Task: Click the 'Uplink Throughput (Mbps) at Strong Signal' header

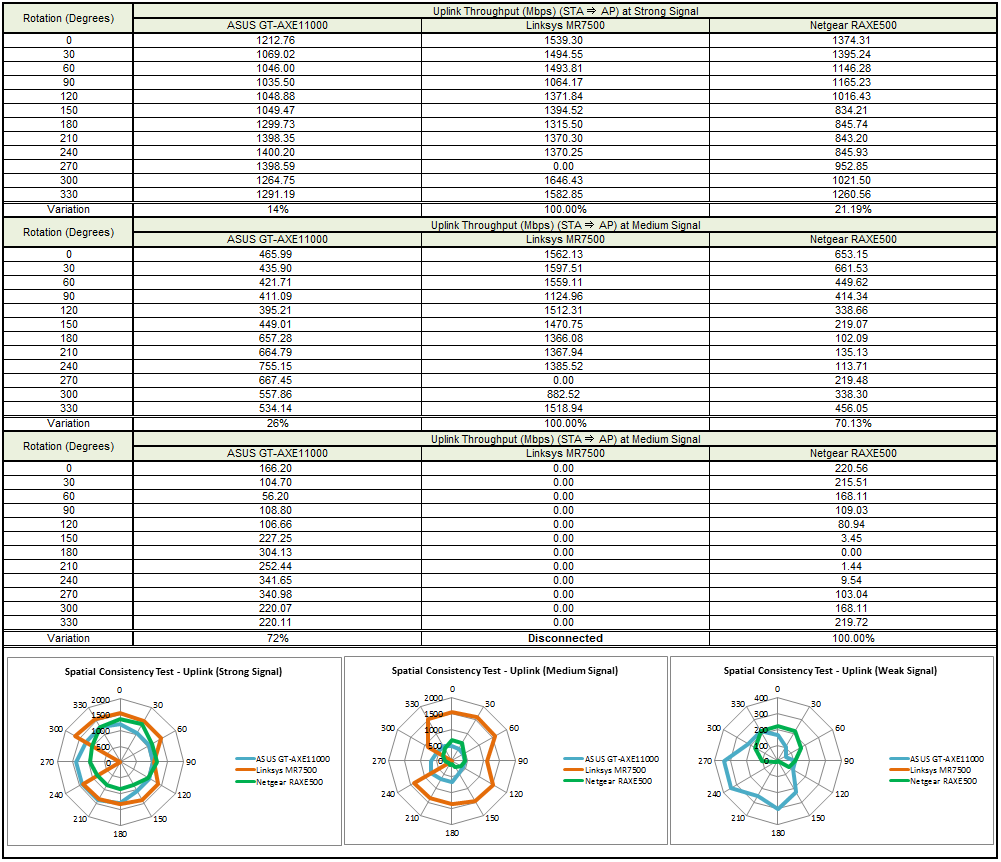Action: 566,11
